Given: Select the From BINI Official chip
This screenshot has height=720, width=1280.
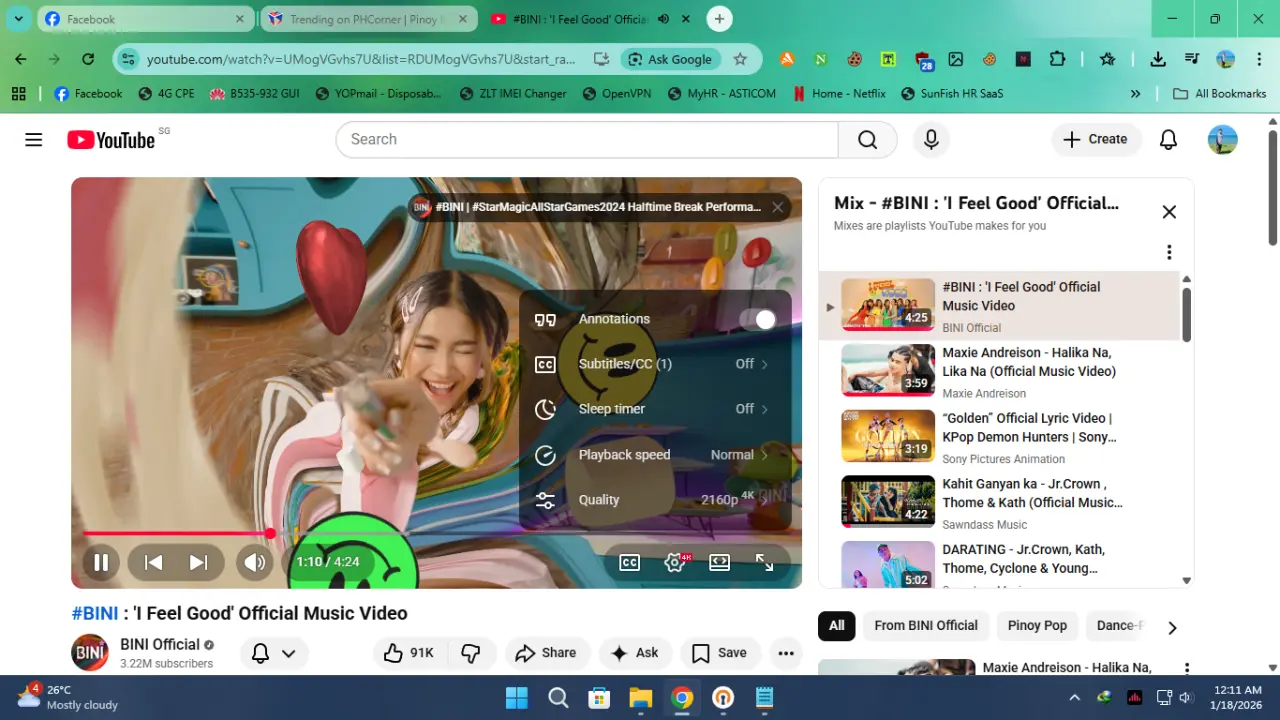Looking at the screenshot, I should pos(926,626).
